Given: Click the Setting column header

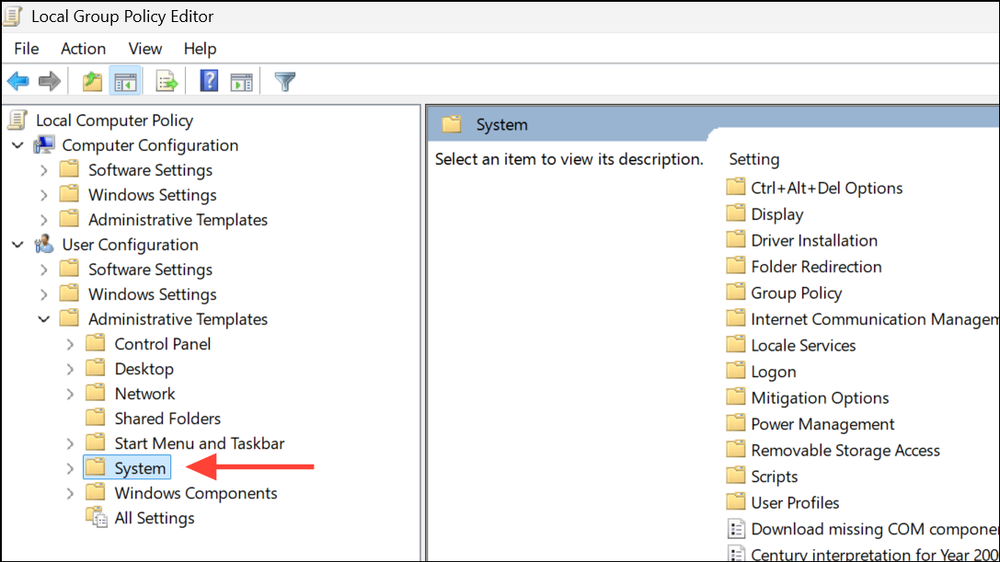Looking at the screenshot, I should [754, 159].
